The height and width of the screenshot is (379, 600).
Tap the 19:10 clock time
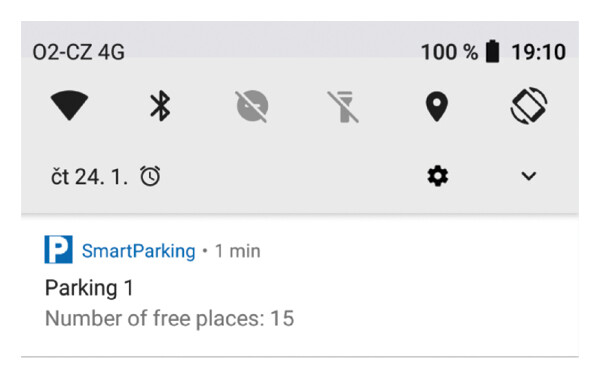click(538, 52)
